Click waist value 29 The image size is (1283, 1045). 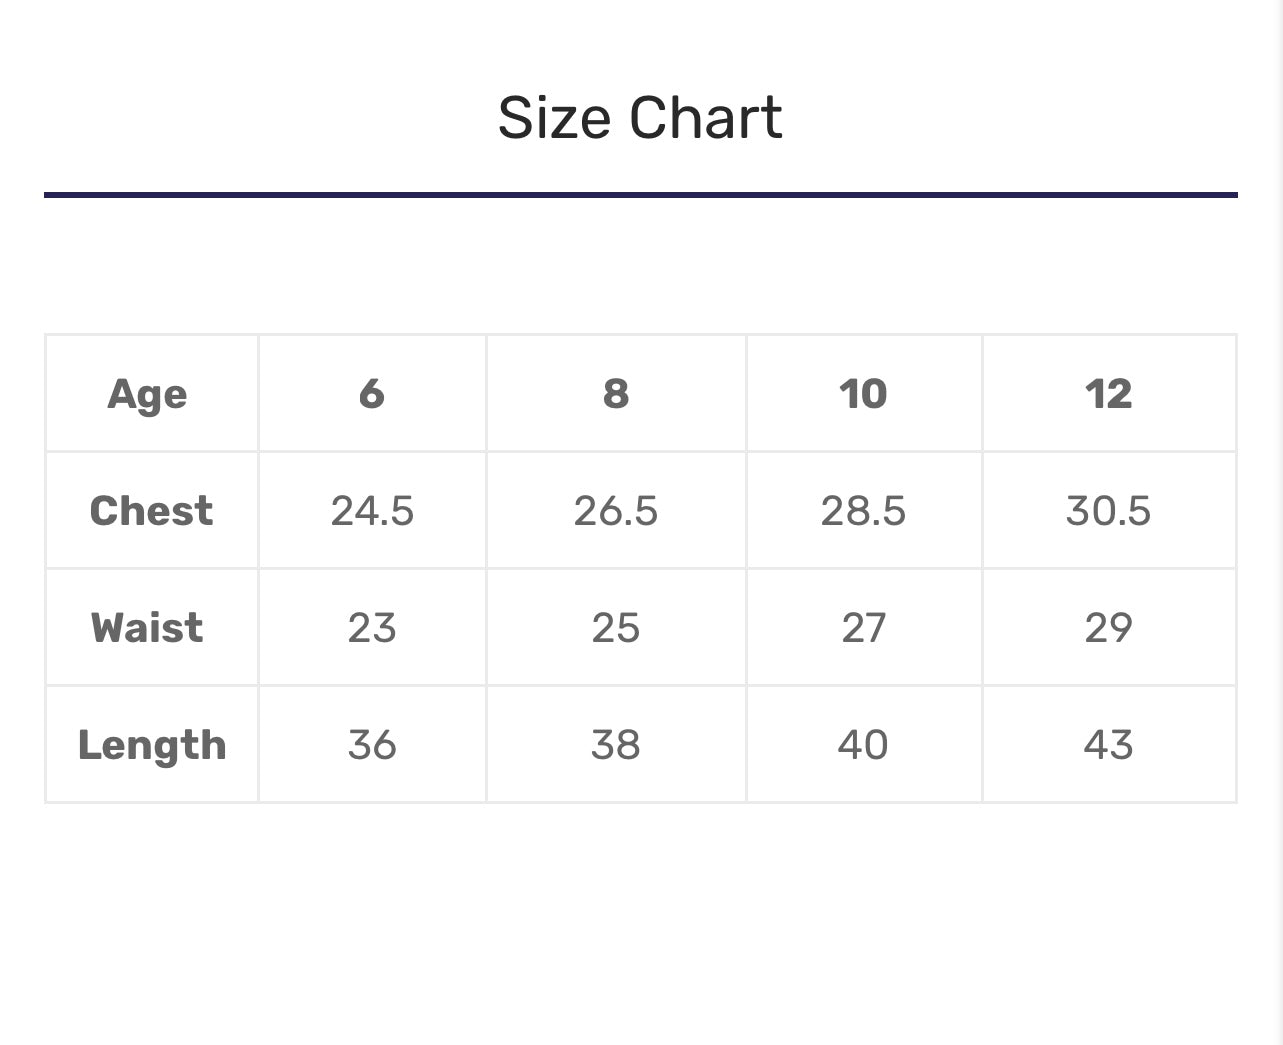pos(1108,628)
